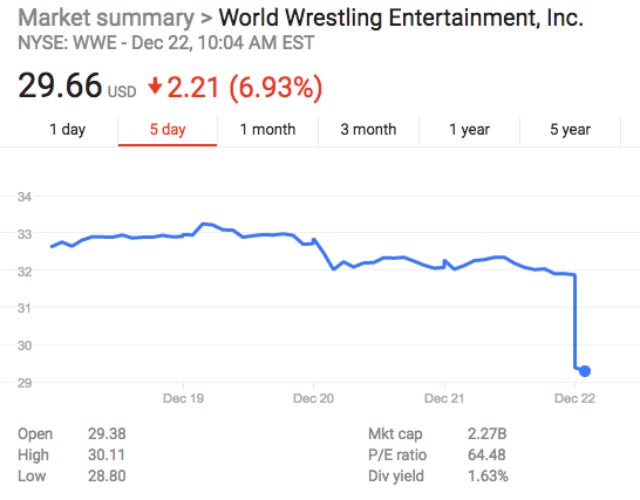Select the 5 year tab

tap(569, 129)
